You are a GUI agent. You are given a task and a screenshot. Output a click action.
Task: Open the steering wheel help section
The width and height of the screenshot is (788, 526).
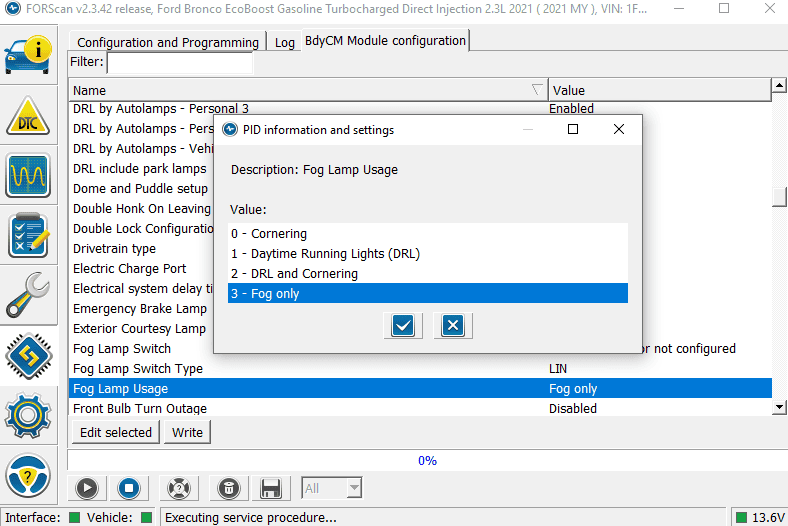pyautogui.click(x=28, y=475)
